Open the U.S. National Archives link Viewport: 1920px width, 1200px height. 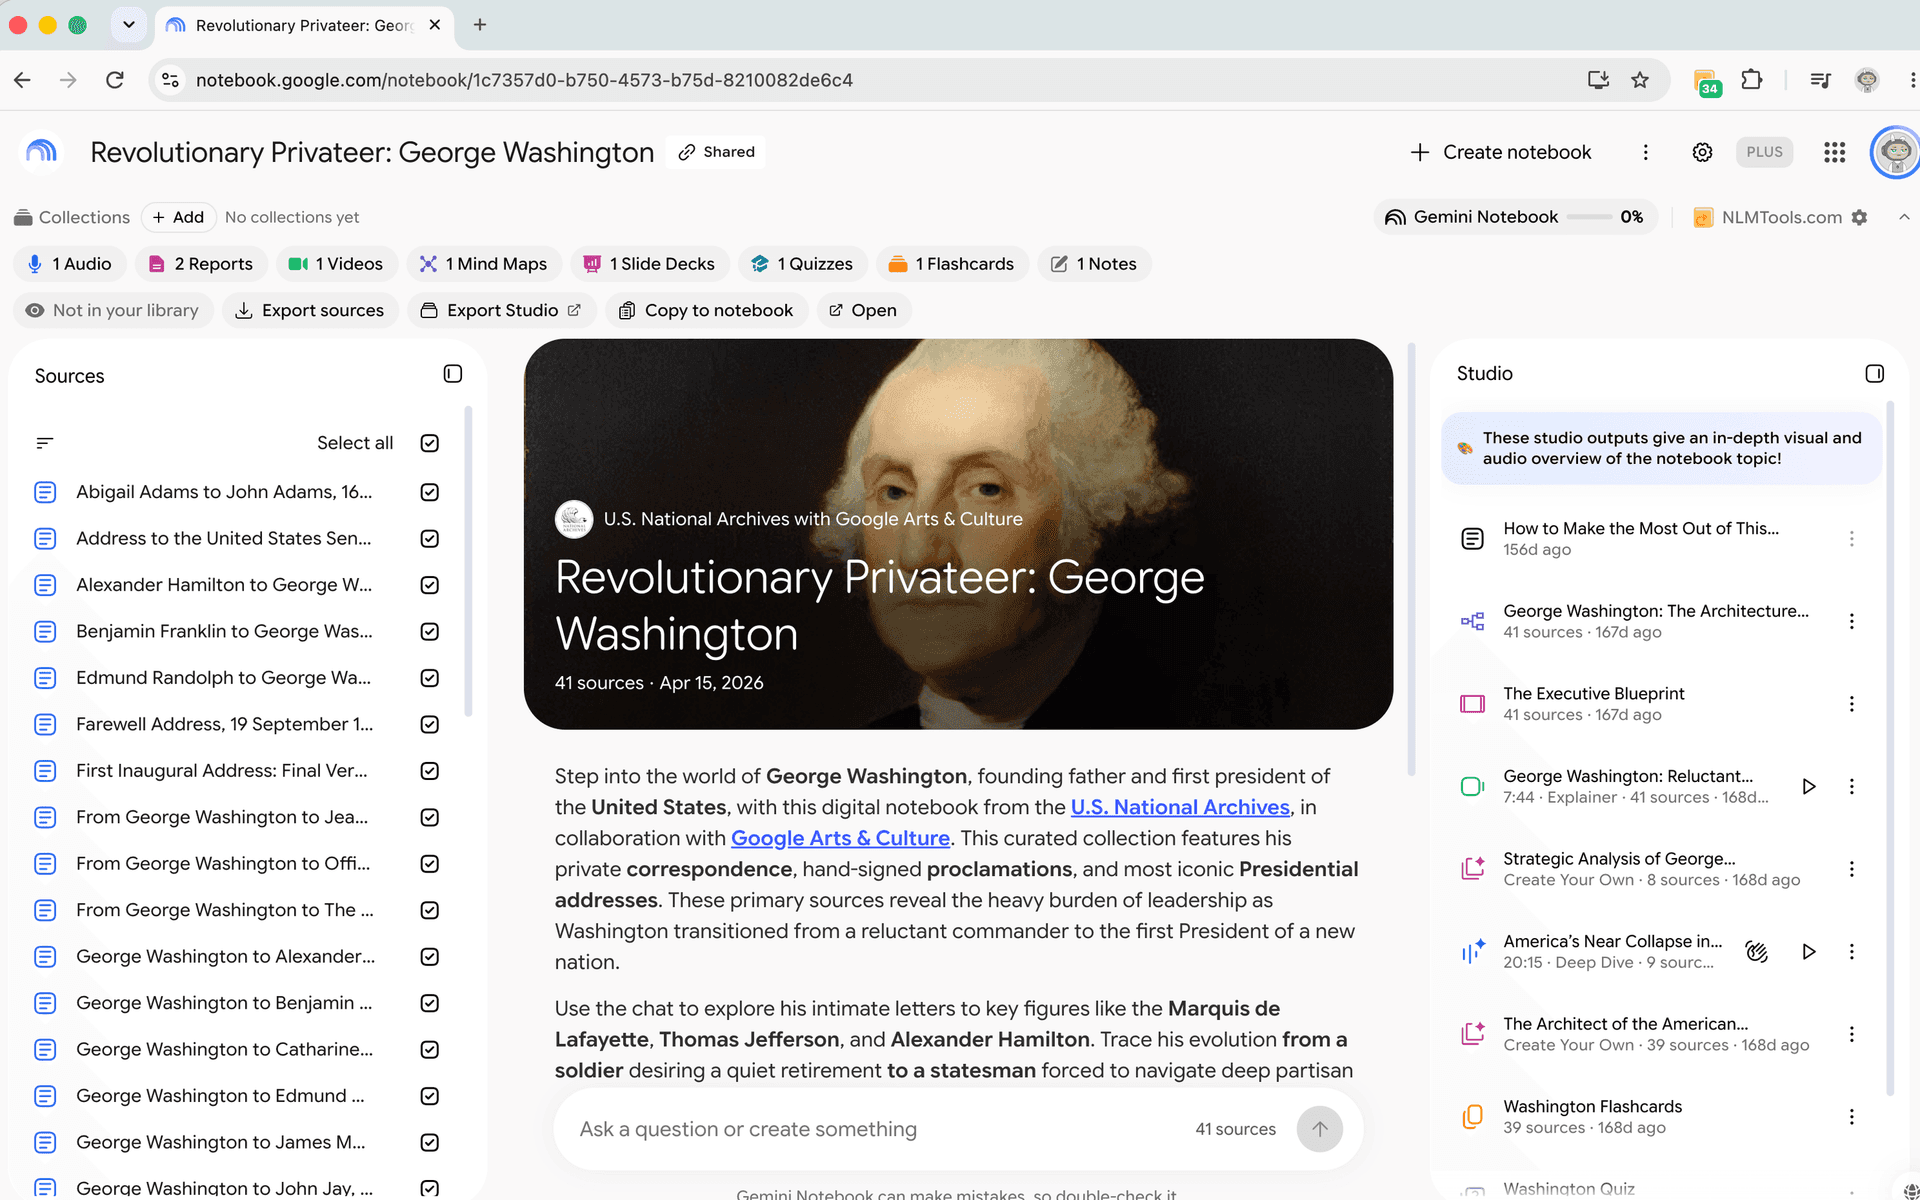pos(1180,807)
